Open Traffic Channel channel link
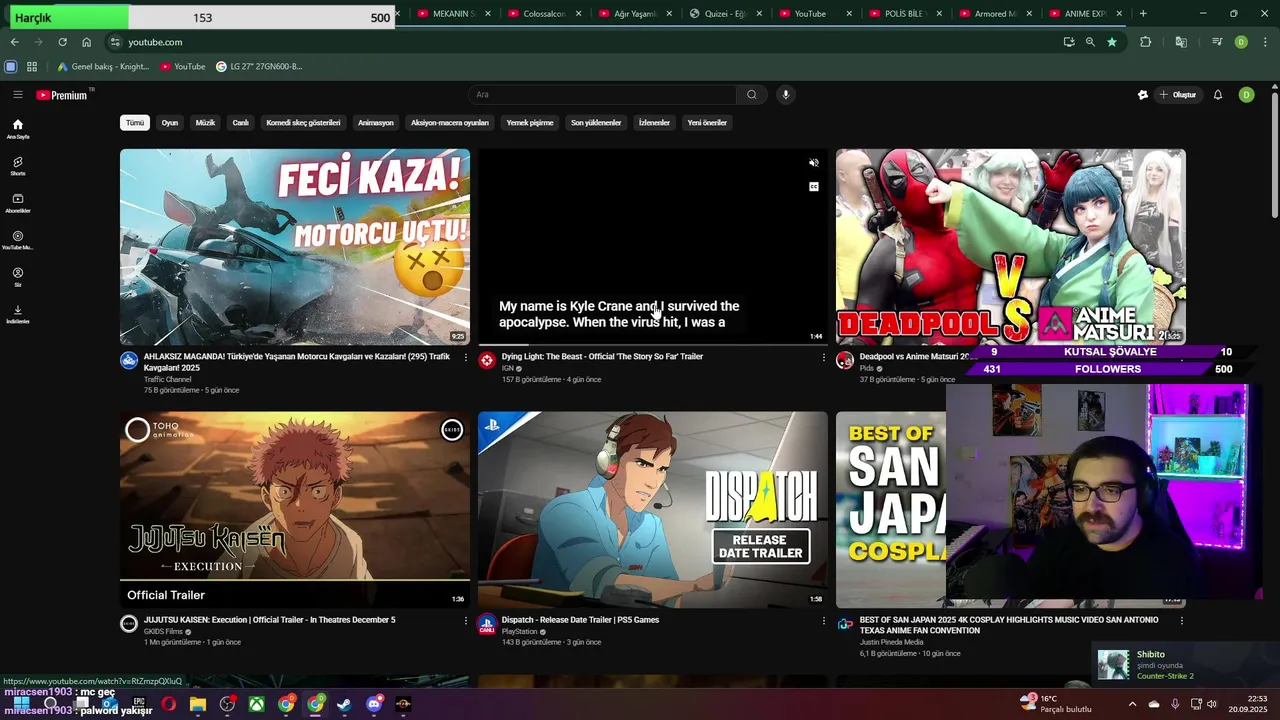Viewport: 1280px width, 720px height. [x=167, y=380]
